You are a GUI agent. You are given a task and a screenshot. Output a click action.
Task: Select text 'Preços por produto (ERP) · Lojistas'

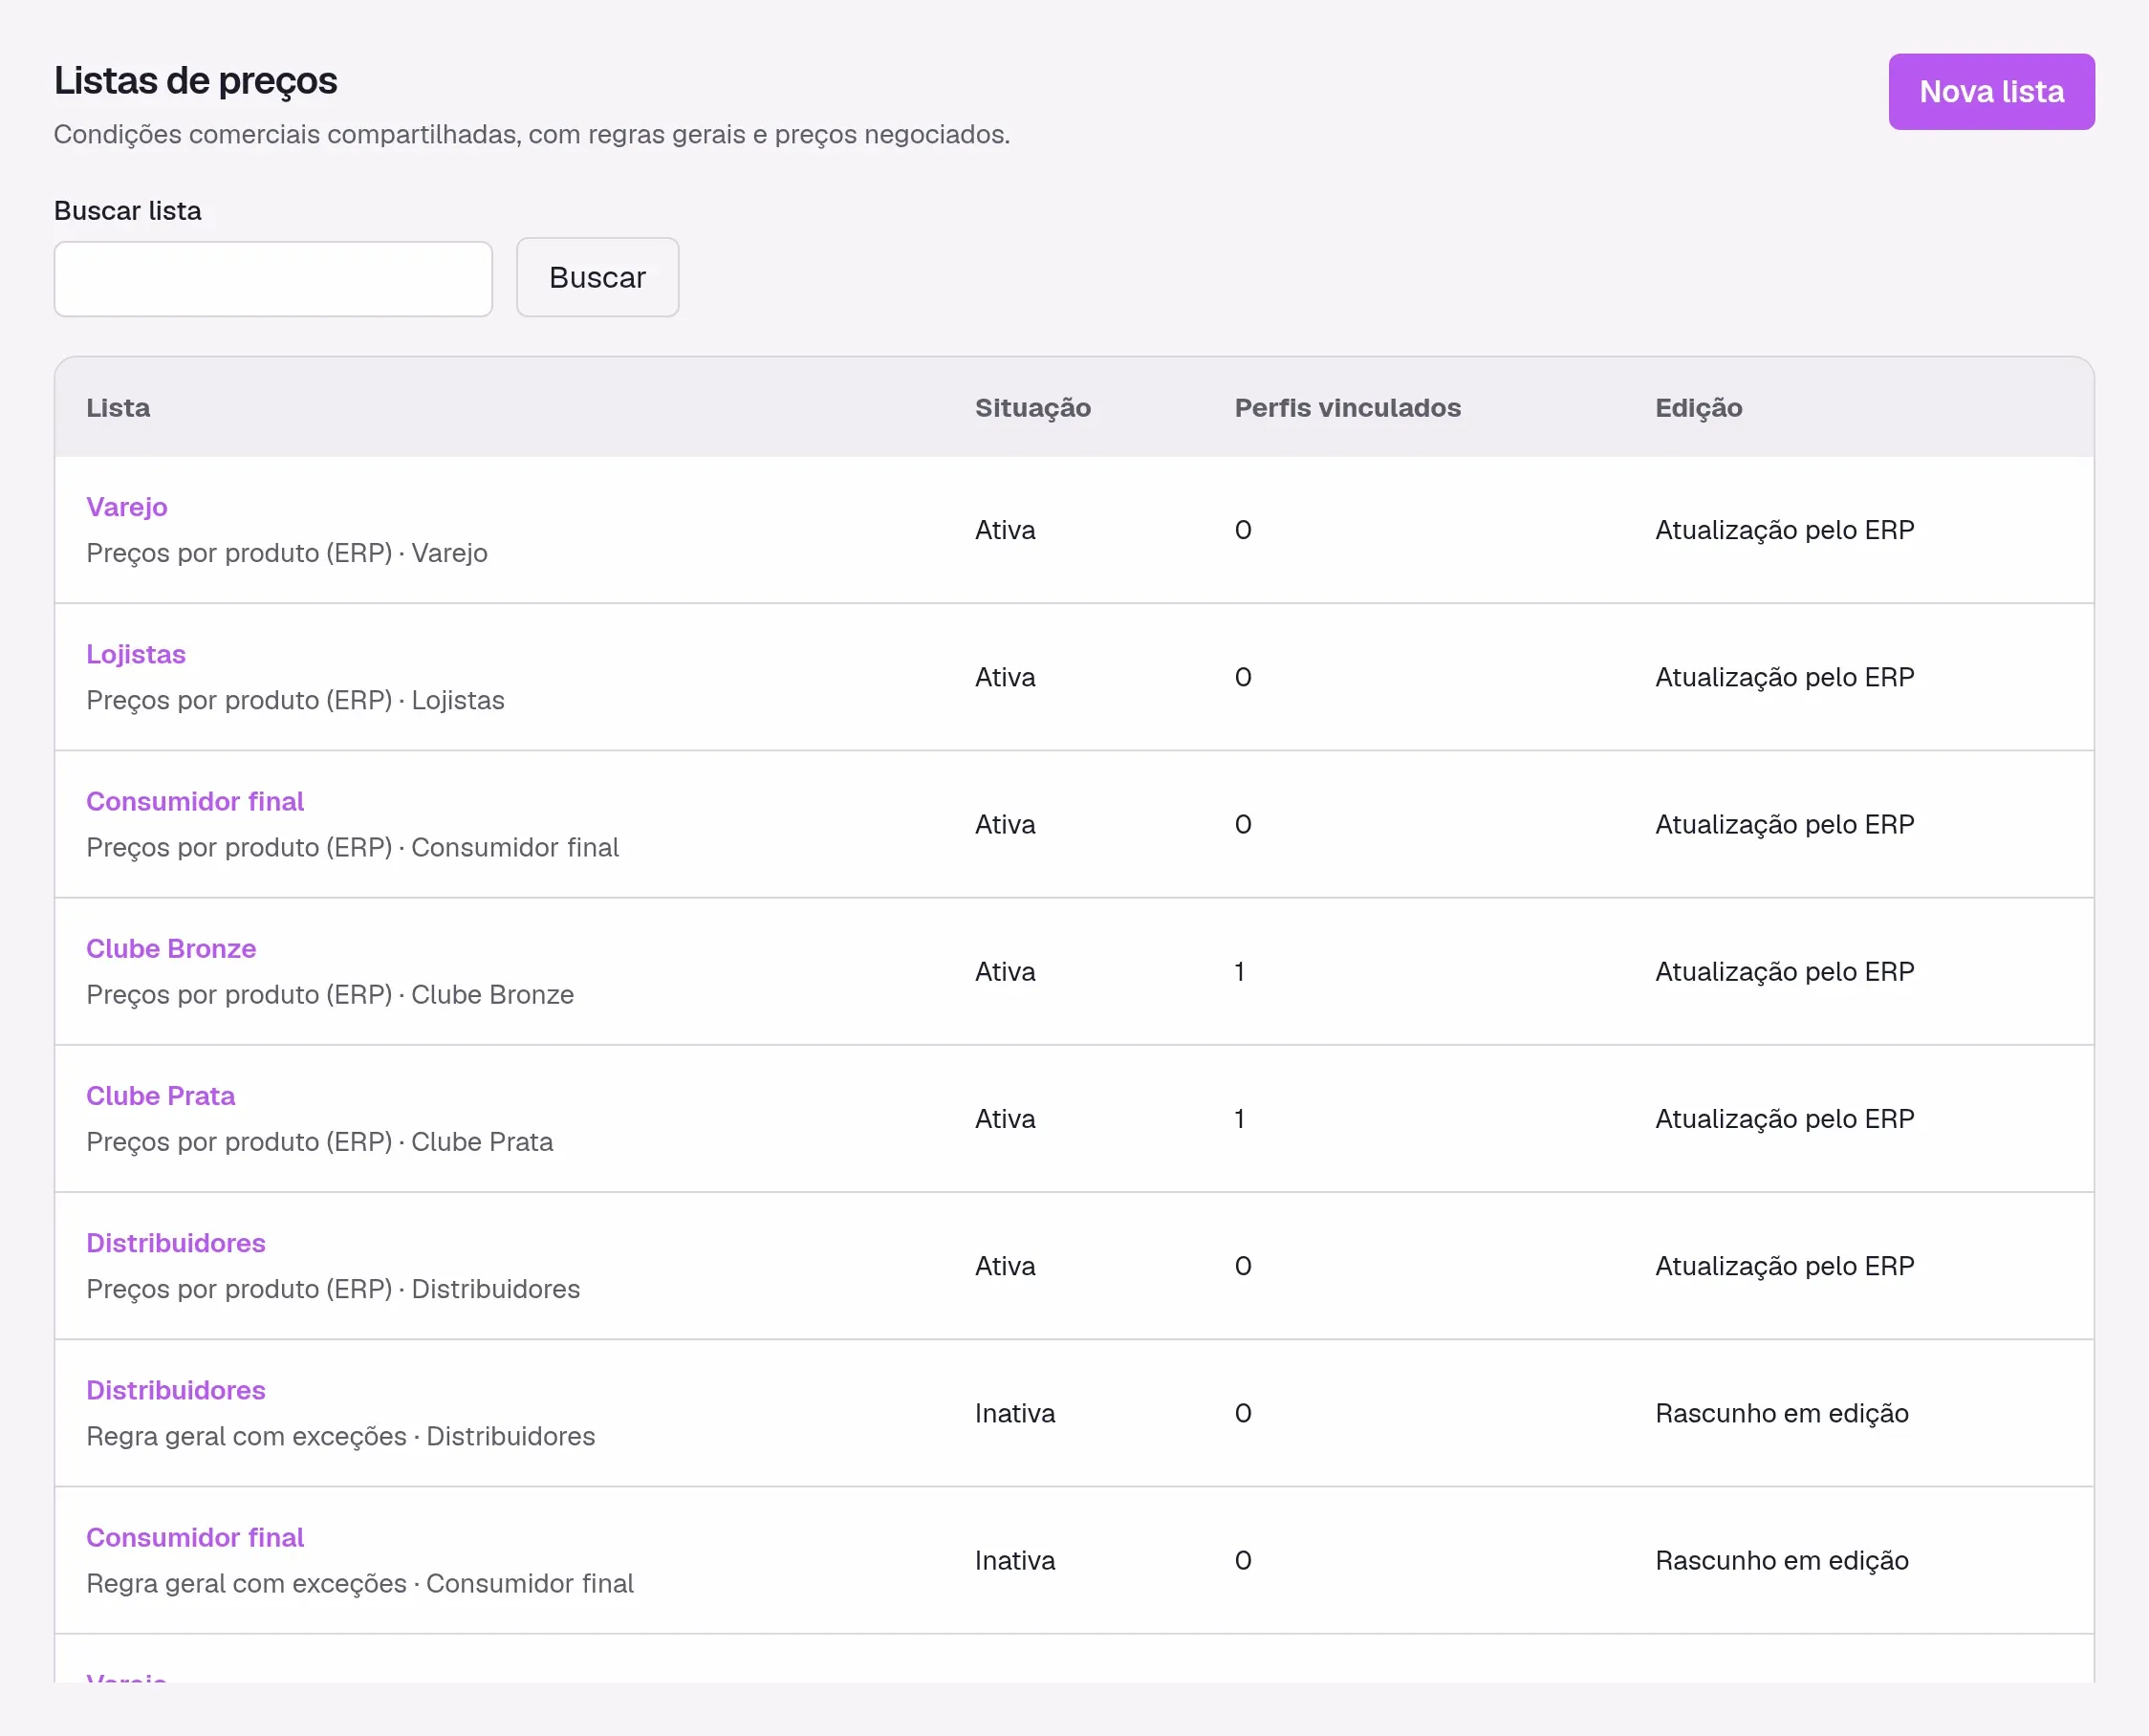coord(295,700)
